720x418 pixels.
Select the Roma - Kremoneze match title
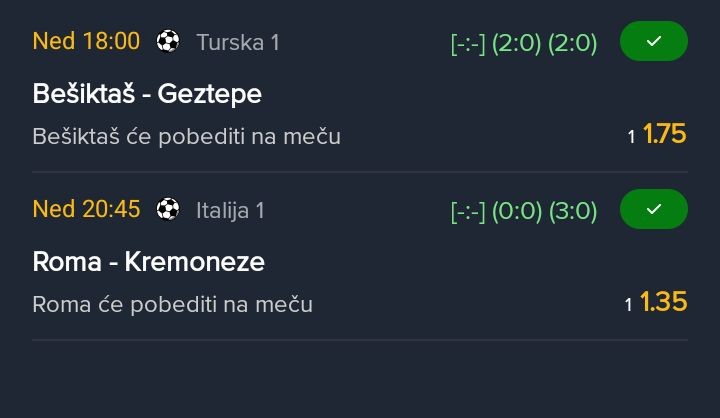click(149, 262)
